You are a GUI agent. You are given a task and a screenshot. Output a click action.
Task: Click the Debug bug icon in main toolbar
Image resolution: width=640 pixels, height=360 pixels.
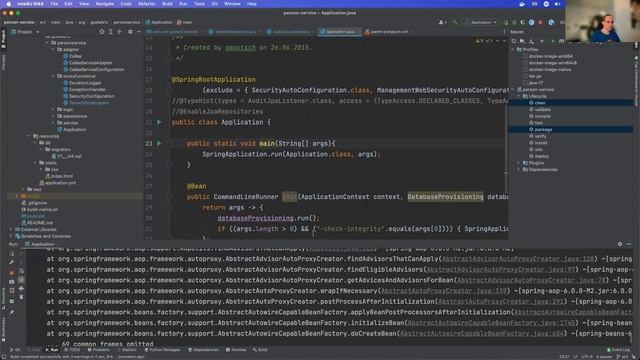(x=514, y=22)
